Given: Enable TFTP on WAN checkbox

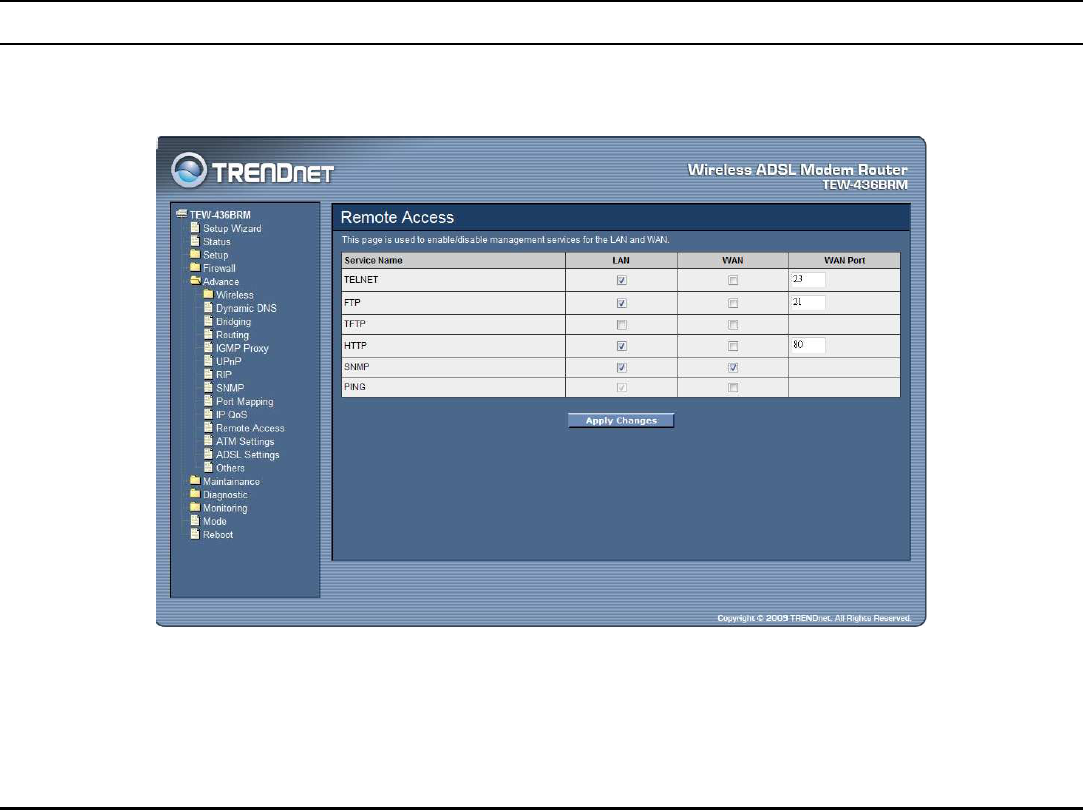Looking at the screenshot, I should tap(733, 325).
